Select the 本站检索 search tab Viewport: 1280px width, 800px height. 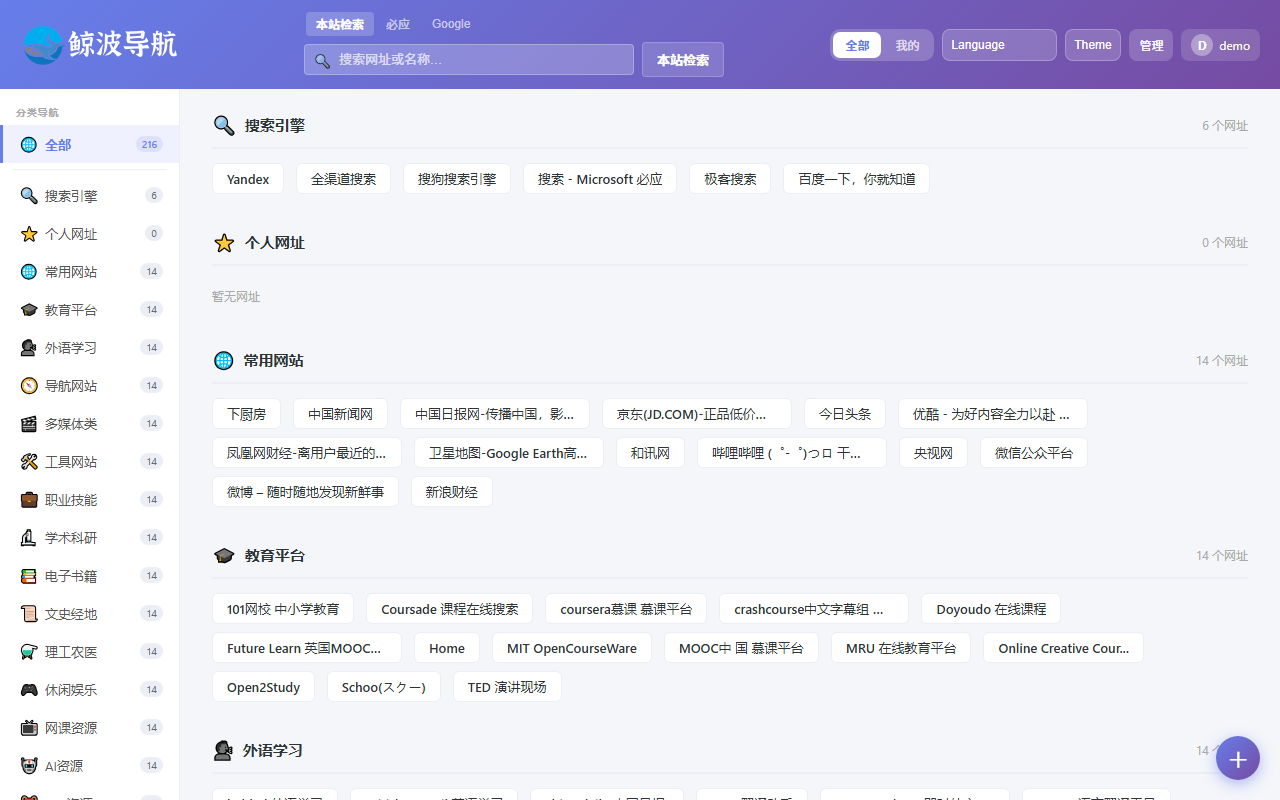(340, 24)
